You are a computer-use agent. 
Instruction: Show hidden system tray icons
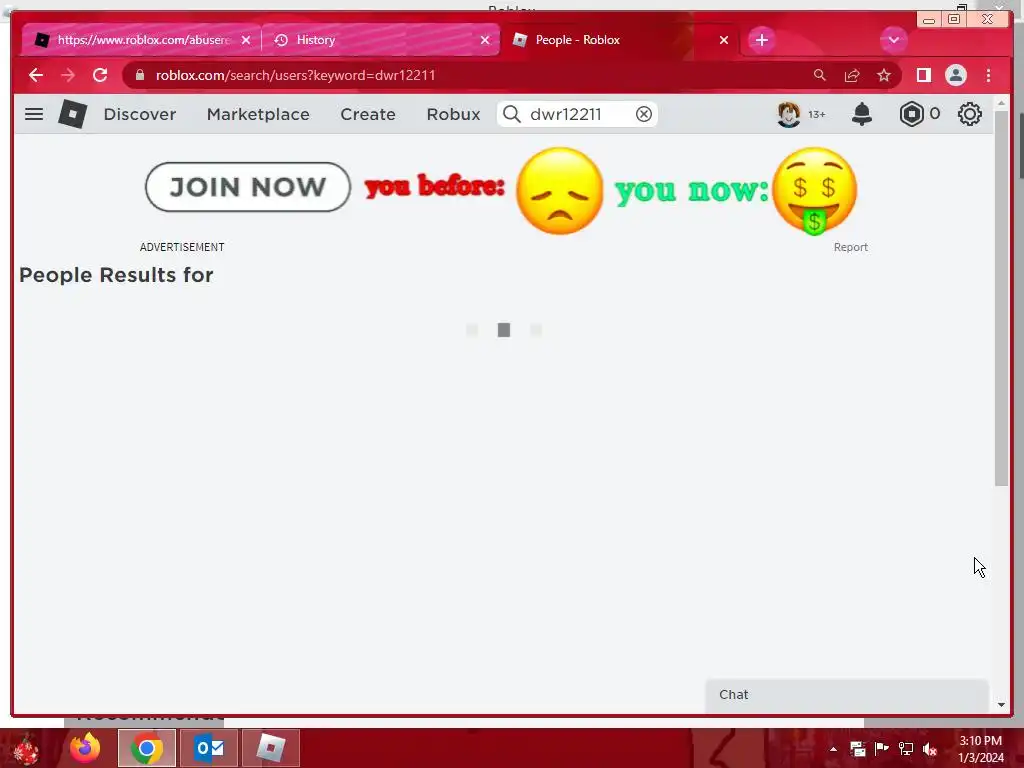coord(833,749)
